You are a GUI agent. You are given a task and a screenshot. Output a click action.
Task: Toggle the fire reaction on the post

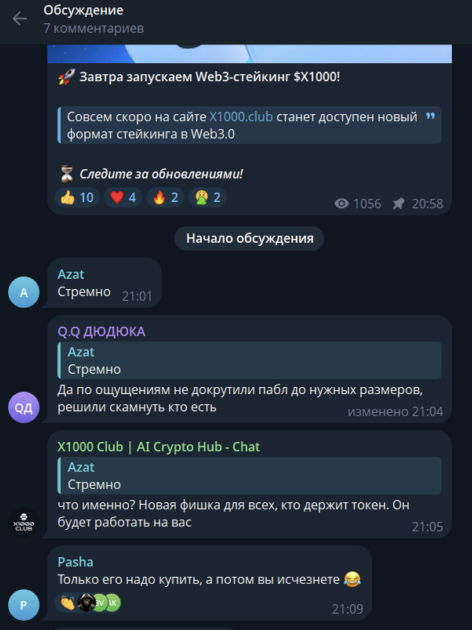click(x=165, y=197)
